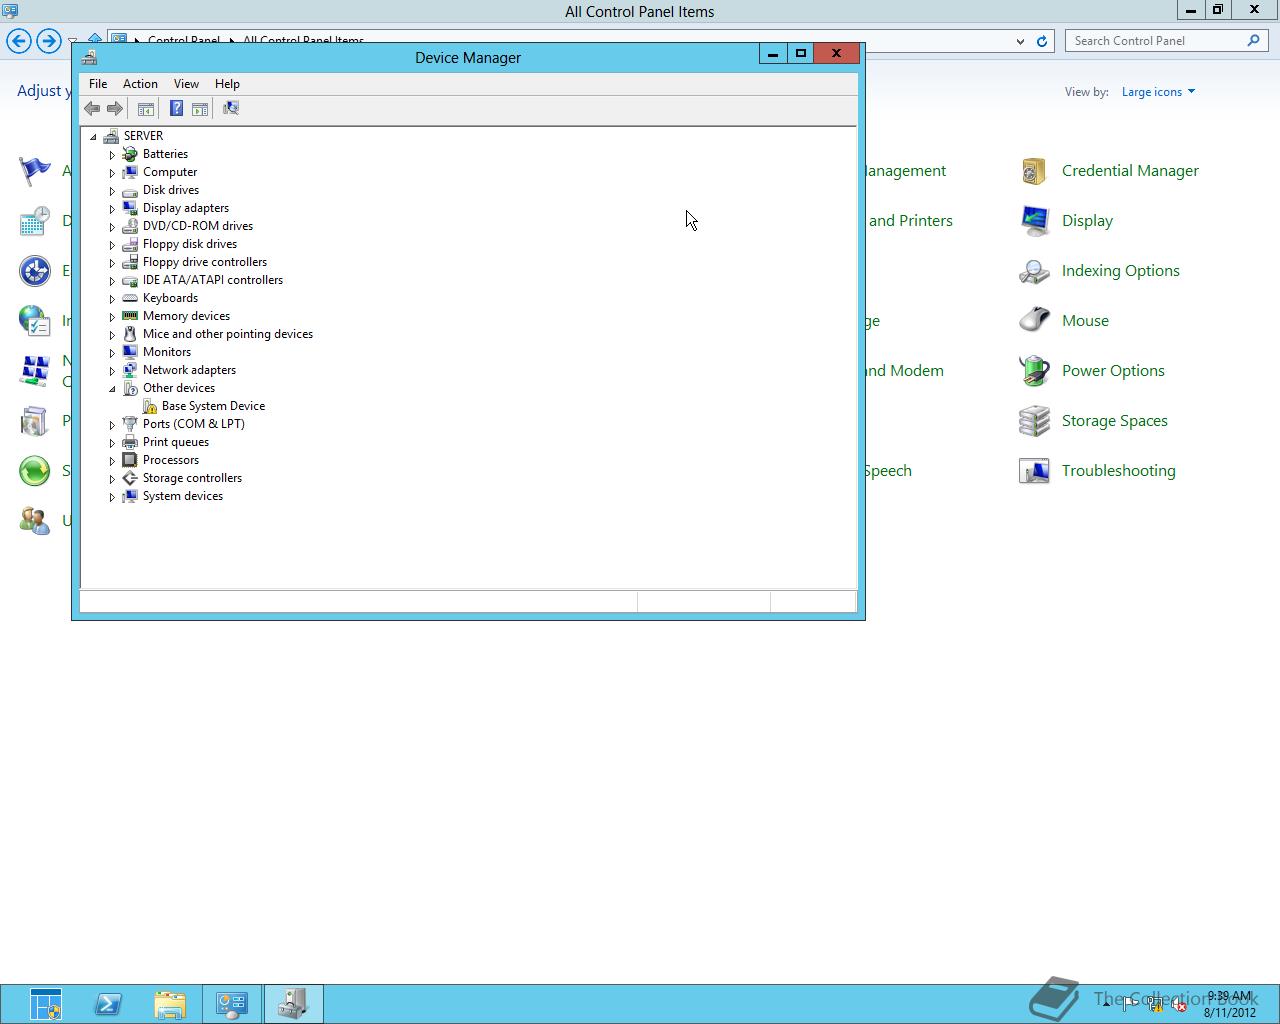The width and height of the screenshot is (1280, 1024).
Task: Open the Display link in Control Panel
Action: [x=1087, y=221]
